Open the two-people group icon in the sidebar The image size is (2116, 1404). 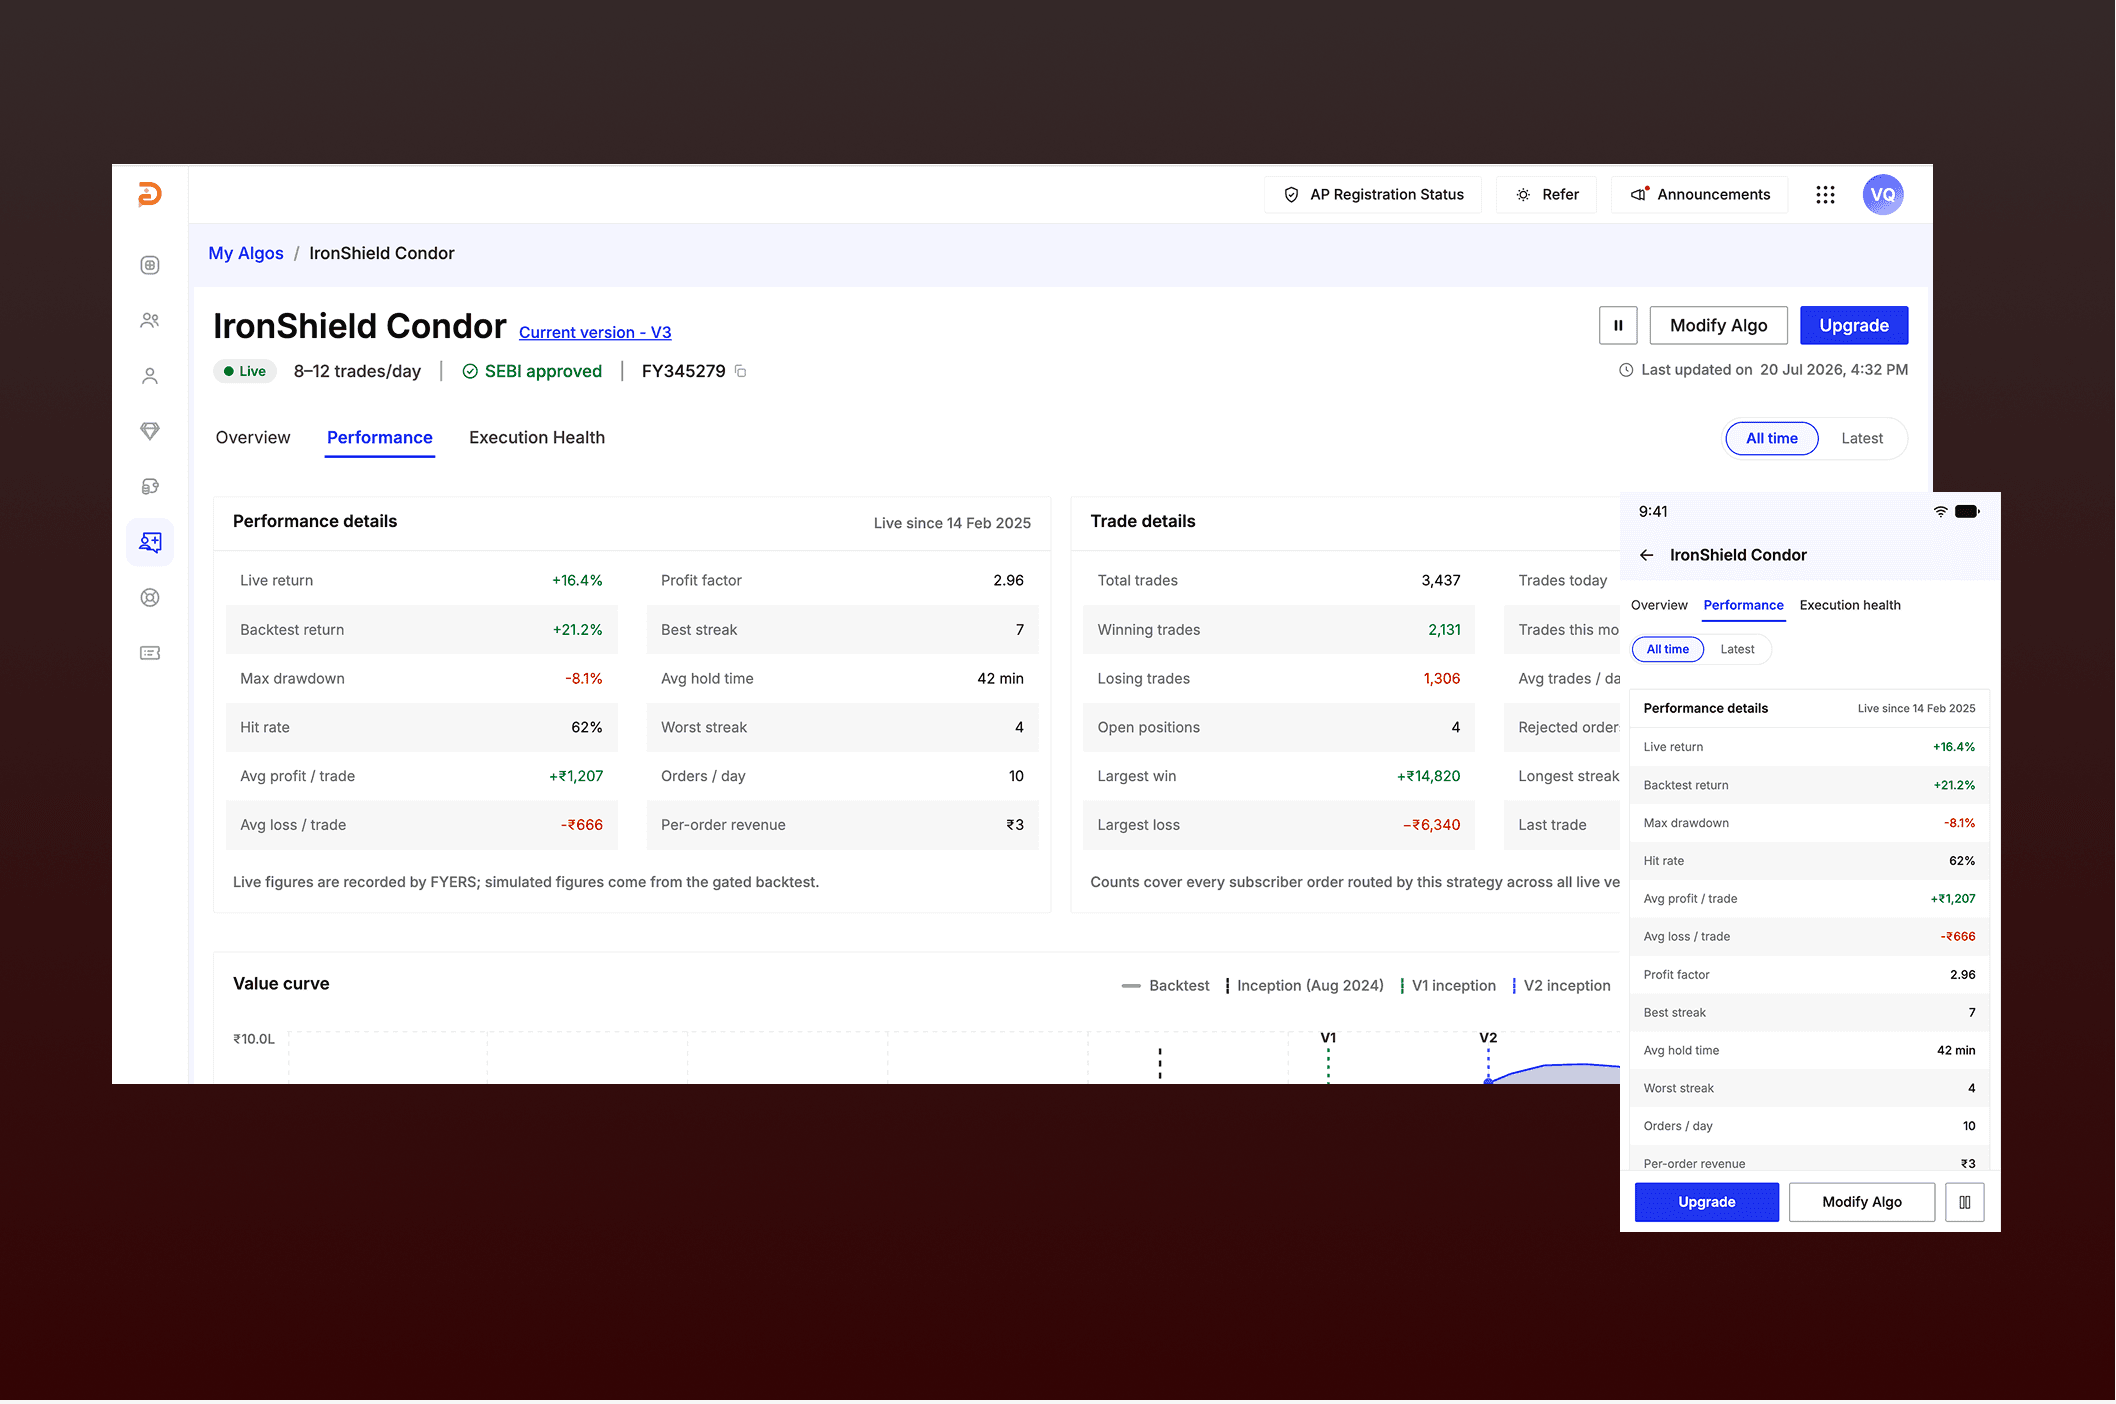[150, 320]
